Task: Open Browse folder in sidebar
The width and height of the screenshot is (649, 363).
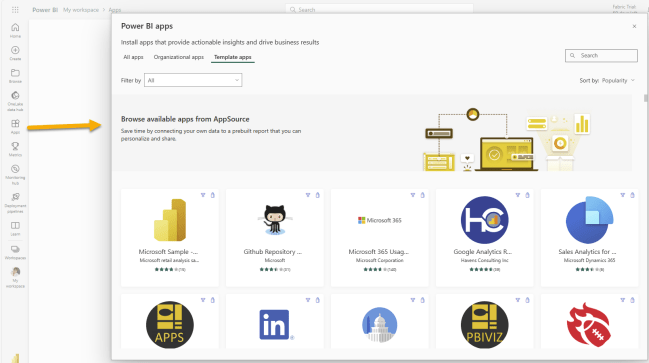Action: tap(15, 76)
